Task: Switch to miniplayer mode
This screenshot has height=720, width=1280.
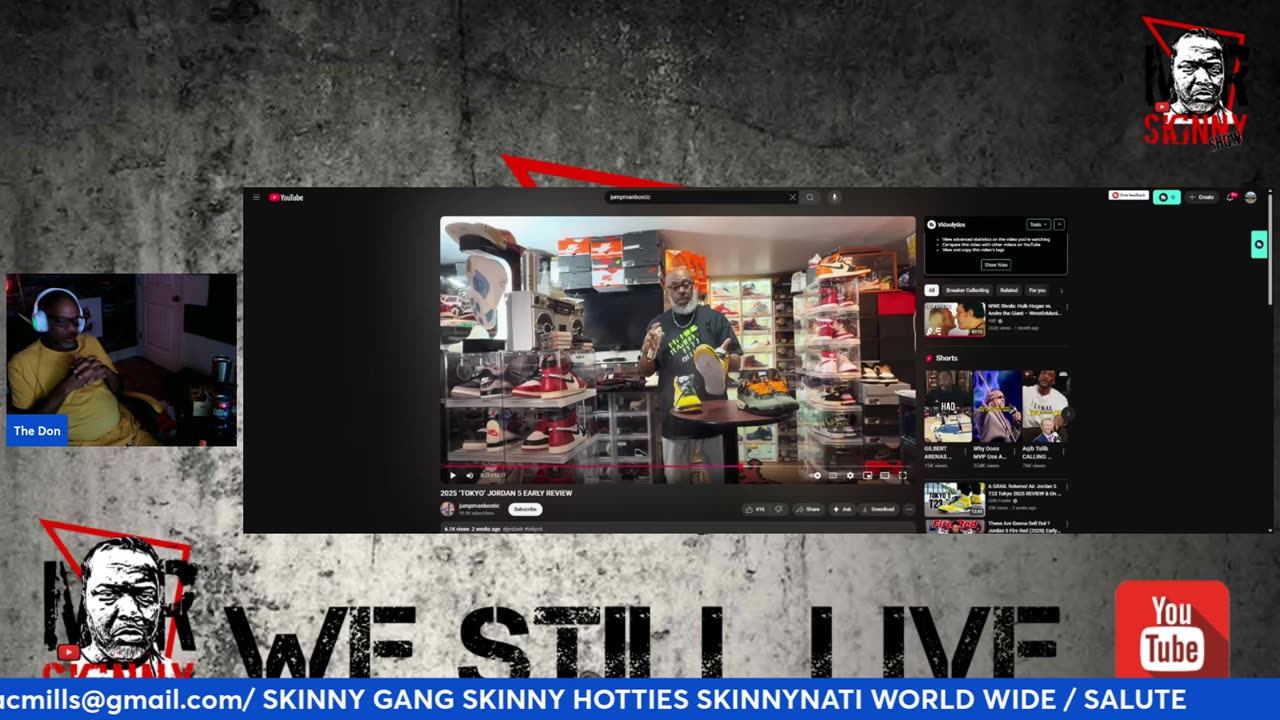Action: (x=867, y=476)
